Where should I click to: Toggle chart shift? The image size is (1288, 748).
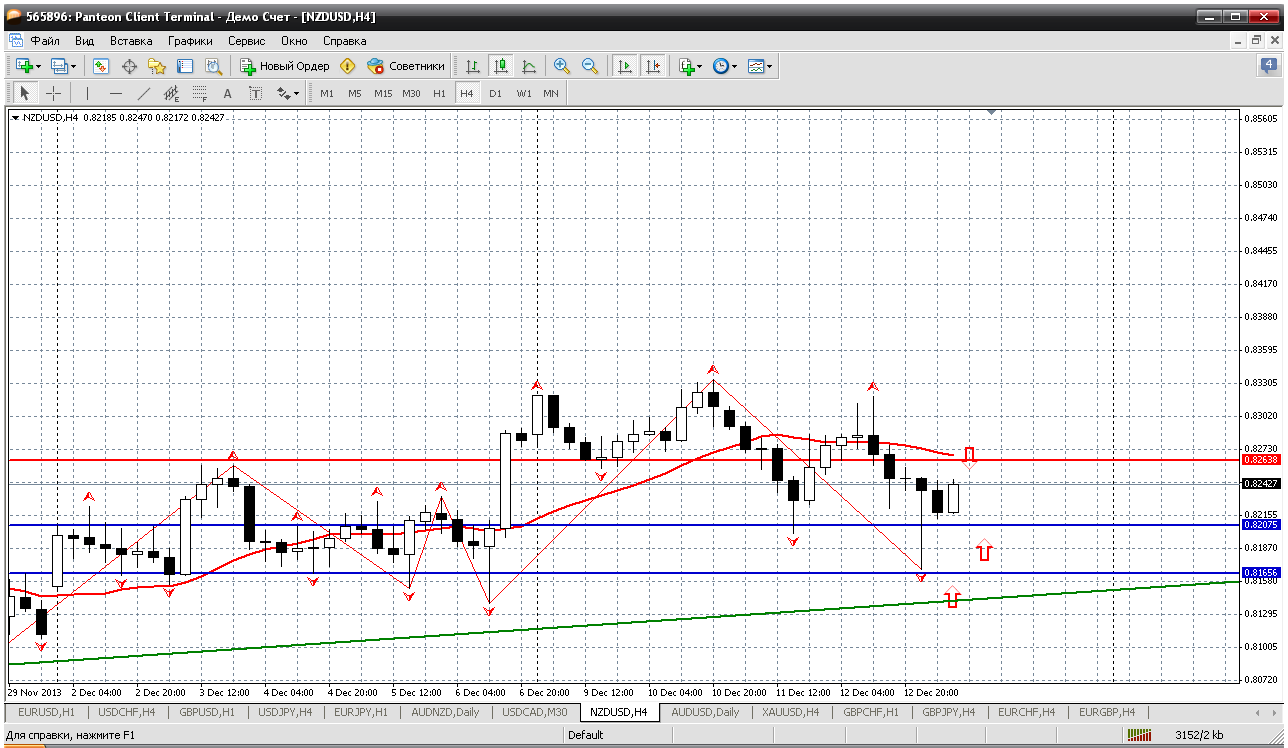pyautogui.click(x=653, y=66)
